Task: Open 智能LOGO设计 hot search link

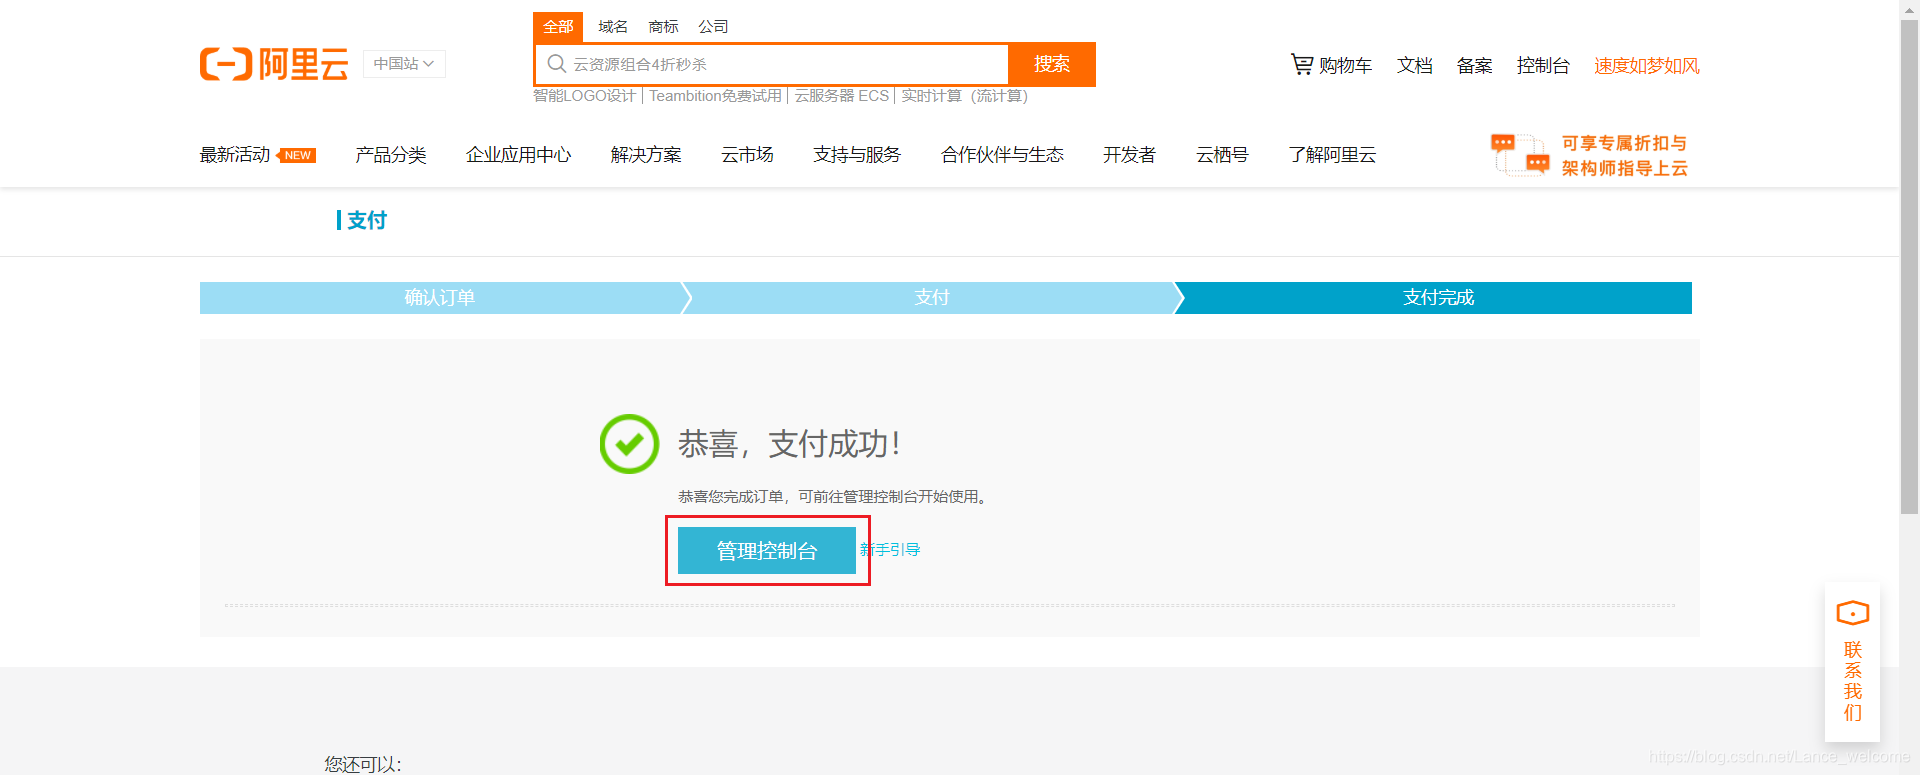Action: coord(584,96)
